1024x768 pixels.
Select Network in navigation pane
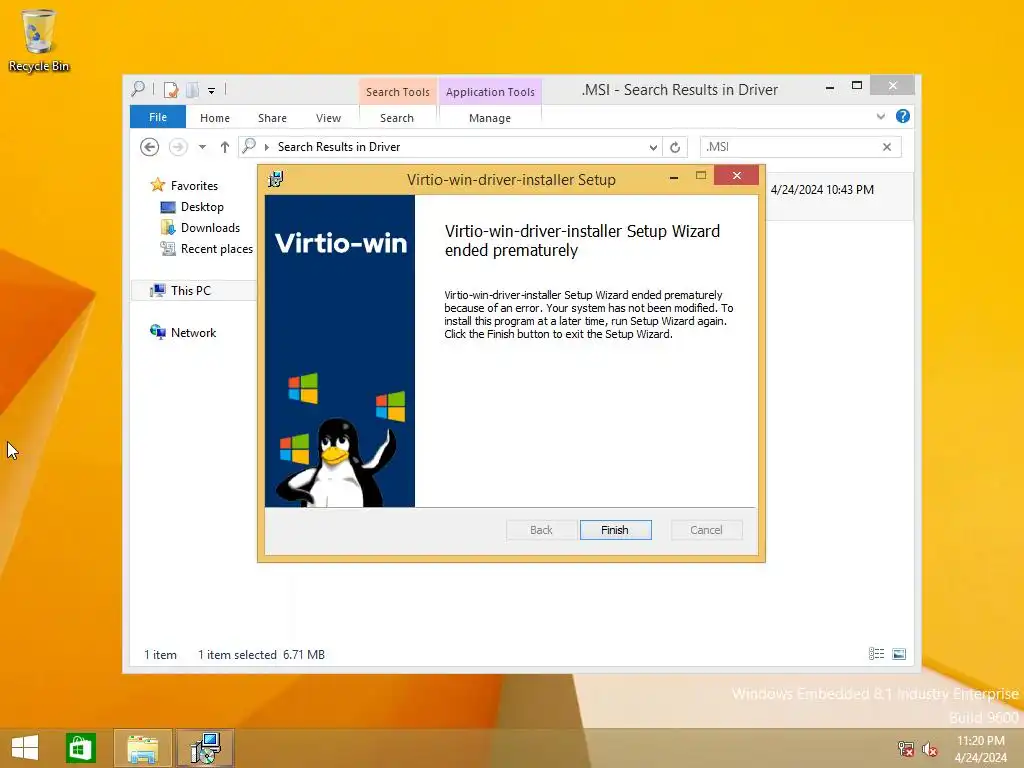click(x=193, y=332)
